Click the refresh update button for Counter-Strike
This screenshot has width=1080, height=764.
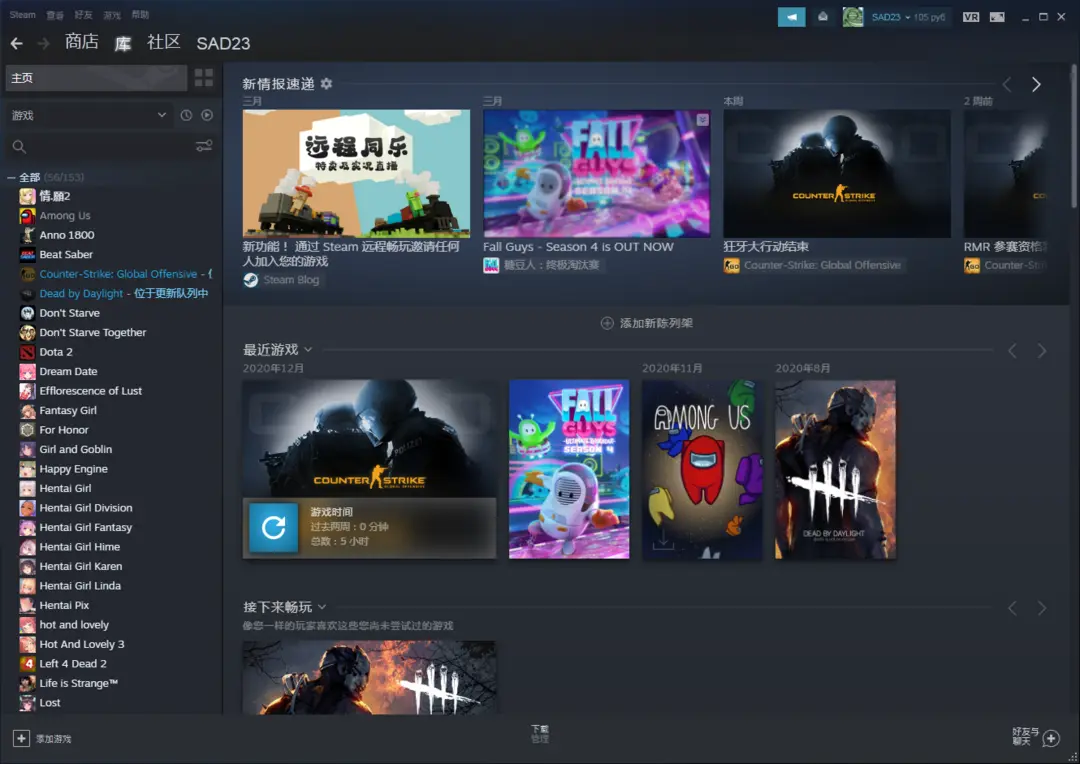(x=273, y=528)
